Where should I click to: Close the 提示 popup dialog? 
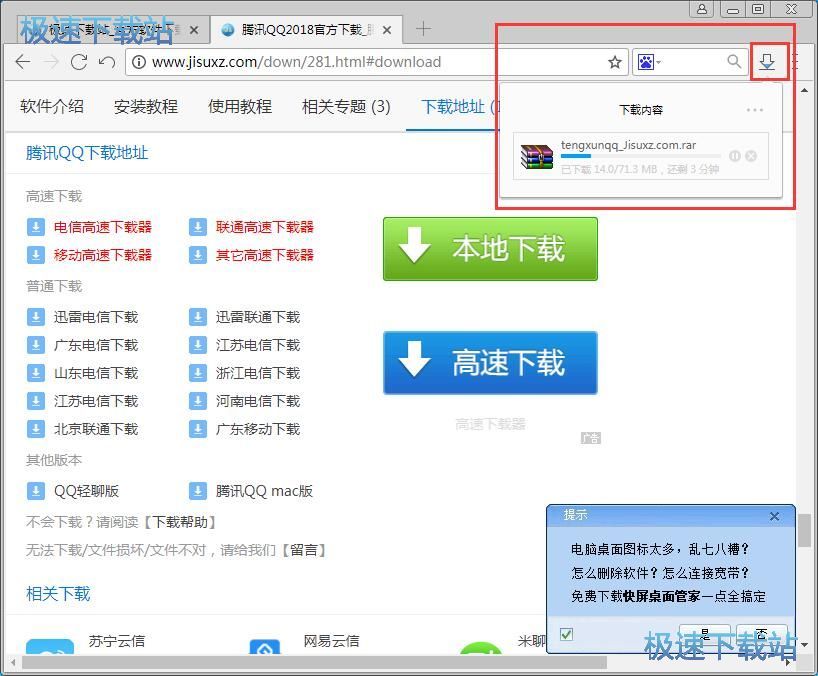pyautogui.click(x=774, y=516)
